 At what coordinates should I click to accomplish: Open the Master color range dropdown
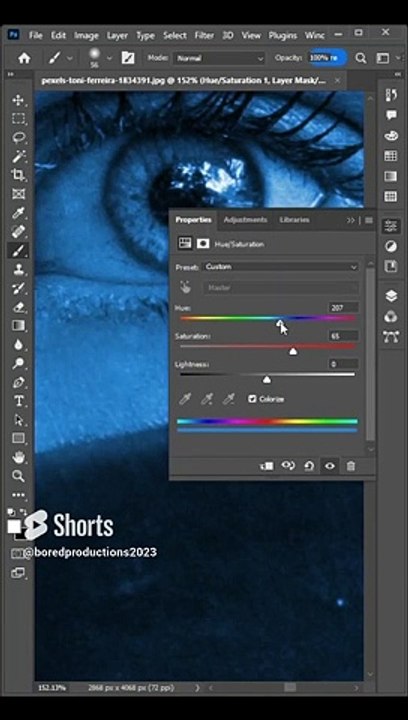point(280,288)
